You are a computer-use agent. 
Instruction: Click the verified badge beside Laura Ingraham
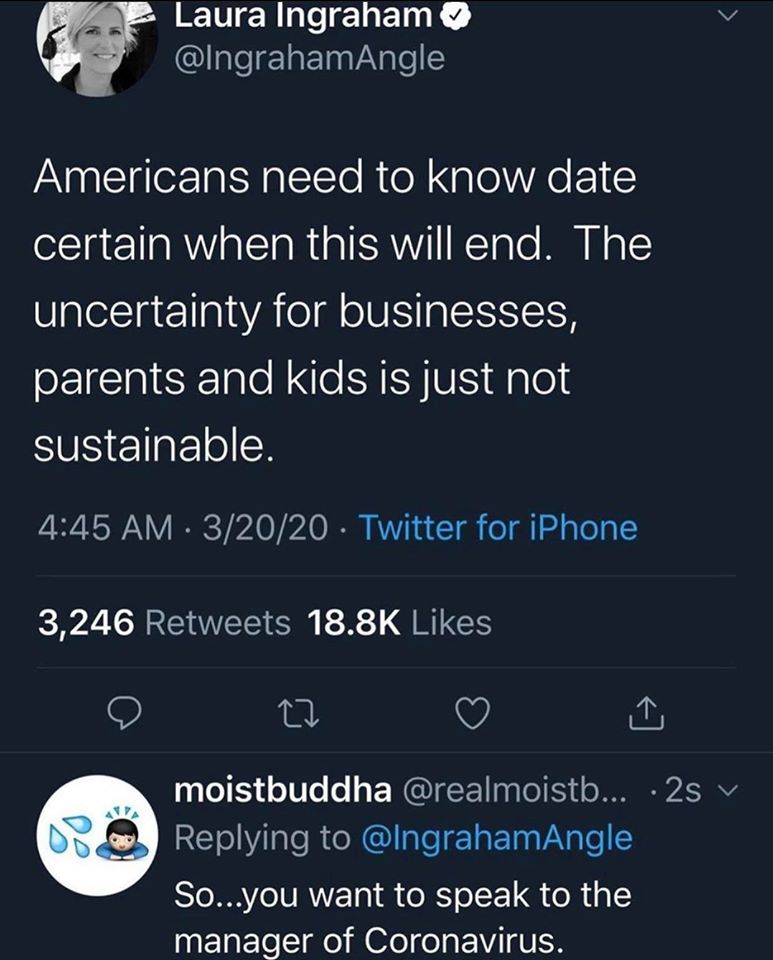click(455, 16)
